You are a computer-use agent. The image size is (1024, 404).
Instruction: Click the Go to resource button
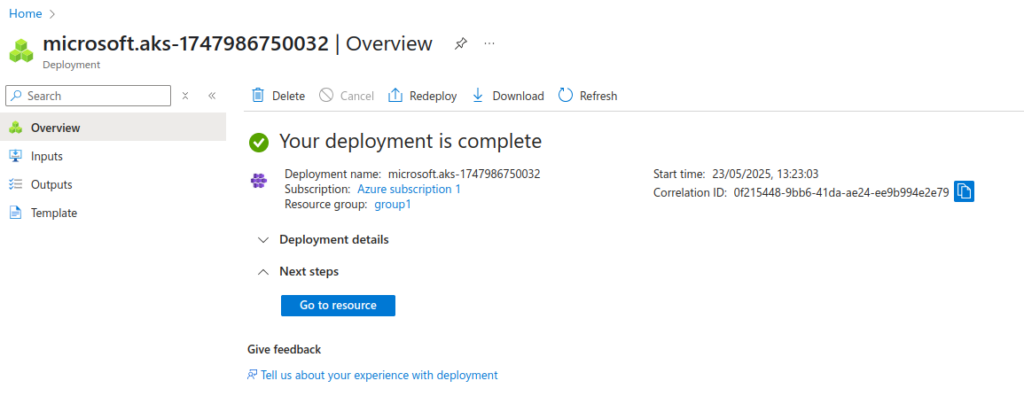(338, 305)
